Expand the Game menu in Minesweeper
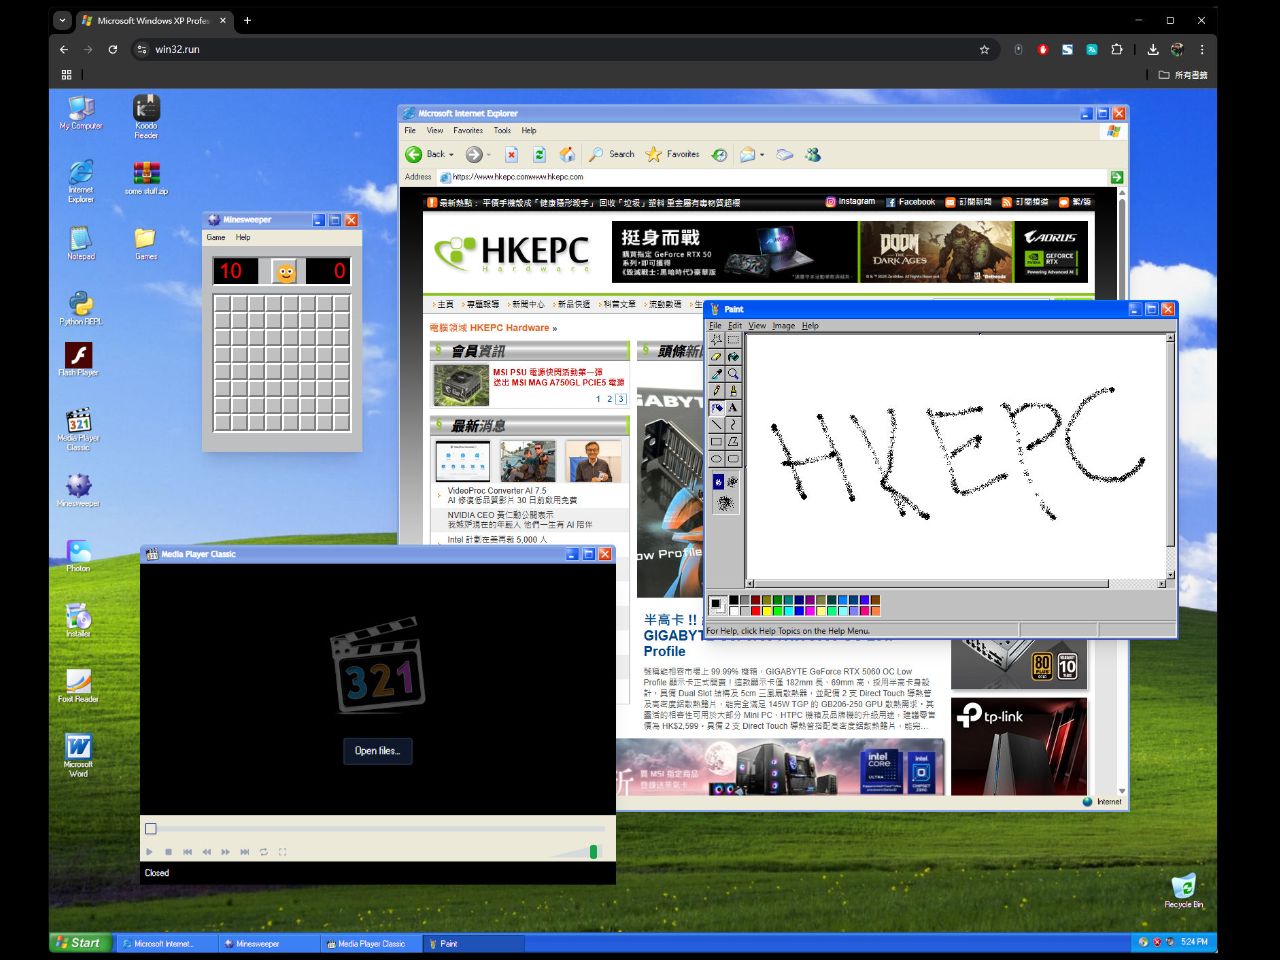 pos(215,237)
